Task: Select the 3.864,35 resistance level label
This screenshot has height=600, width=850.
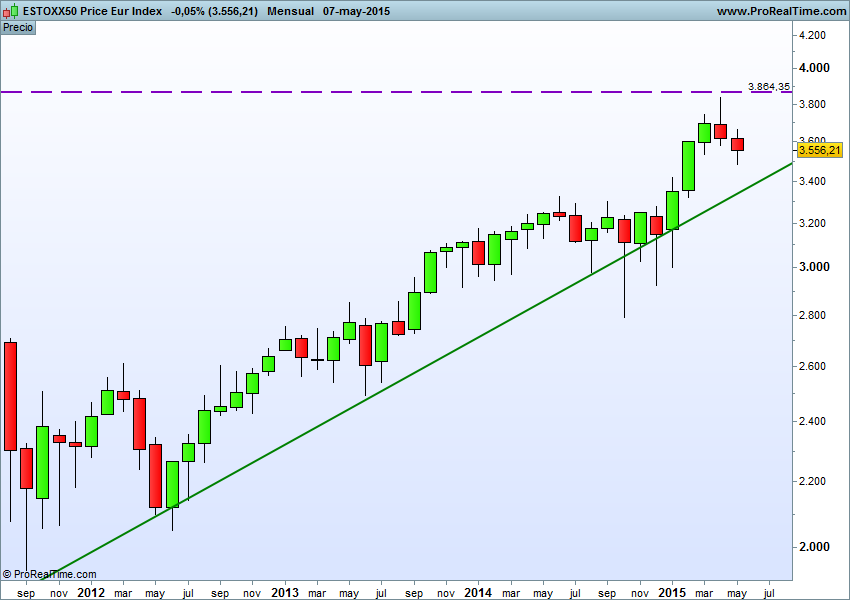Action: click(769, 87)
